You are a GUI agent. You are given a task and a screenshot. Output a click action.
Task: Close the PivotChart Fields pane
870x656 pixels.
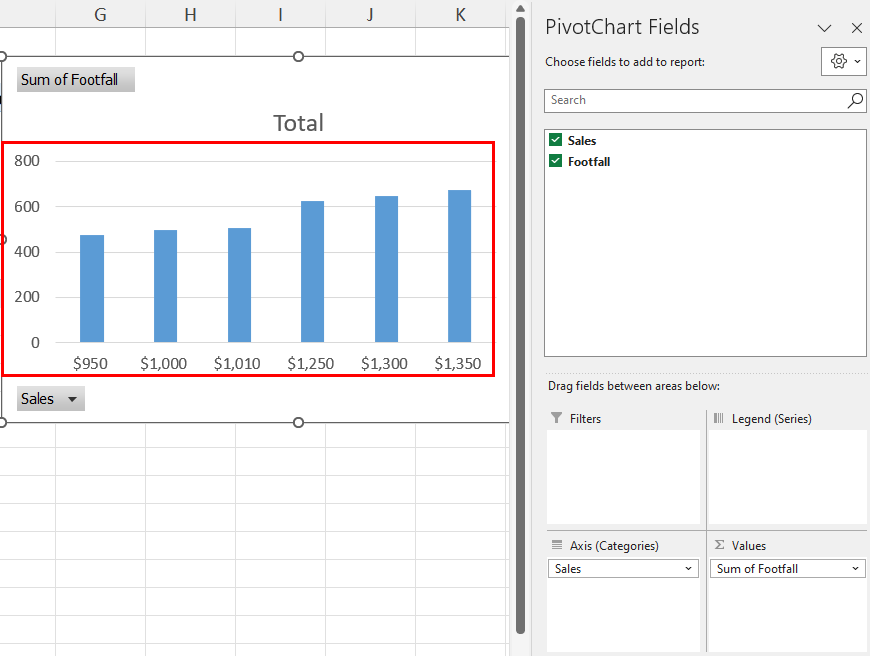tap(856, 28)
